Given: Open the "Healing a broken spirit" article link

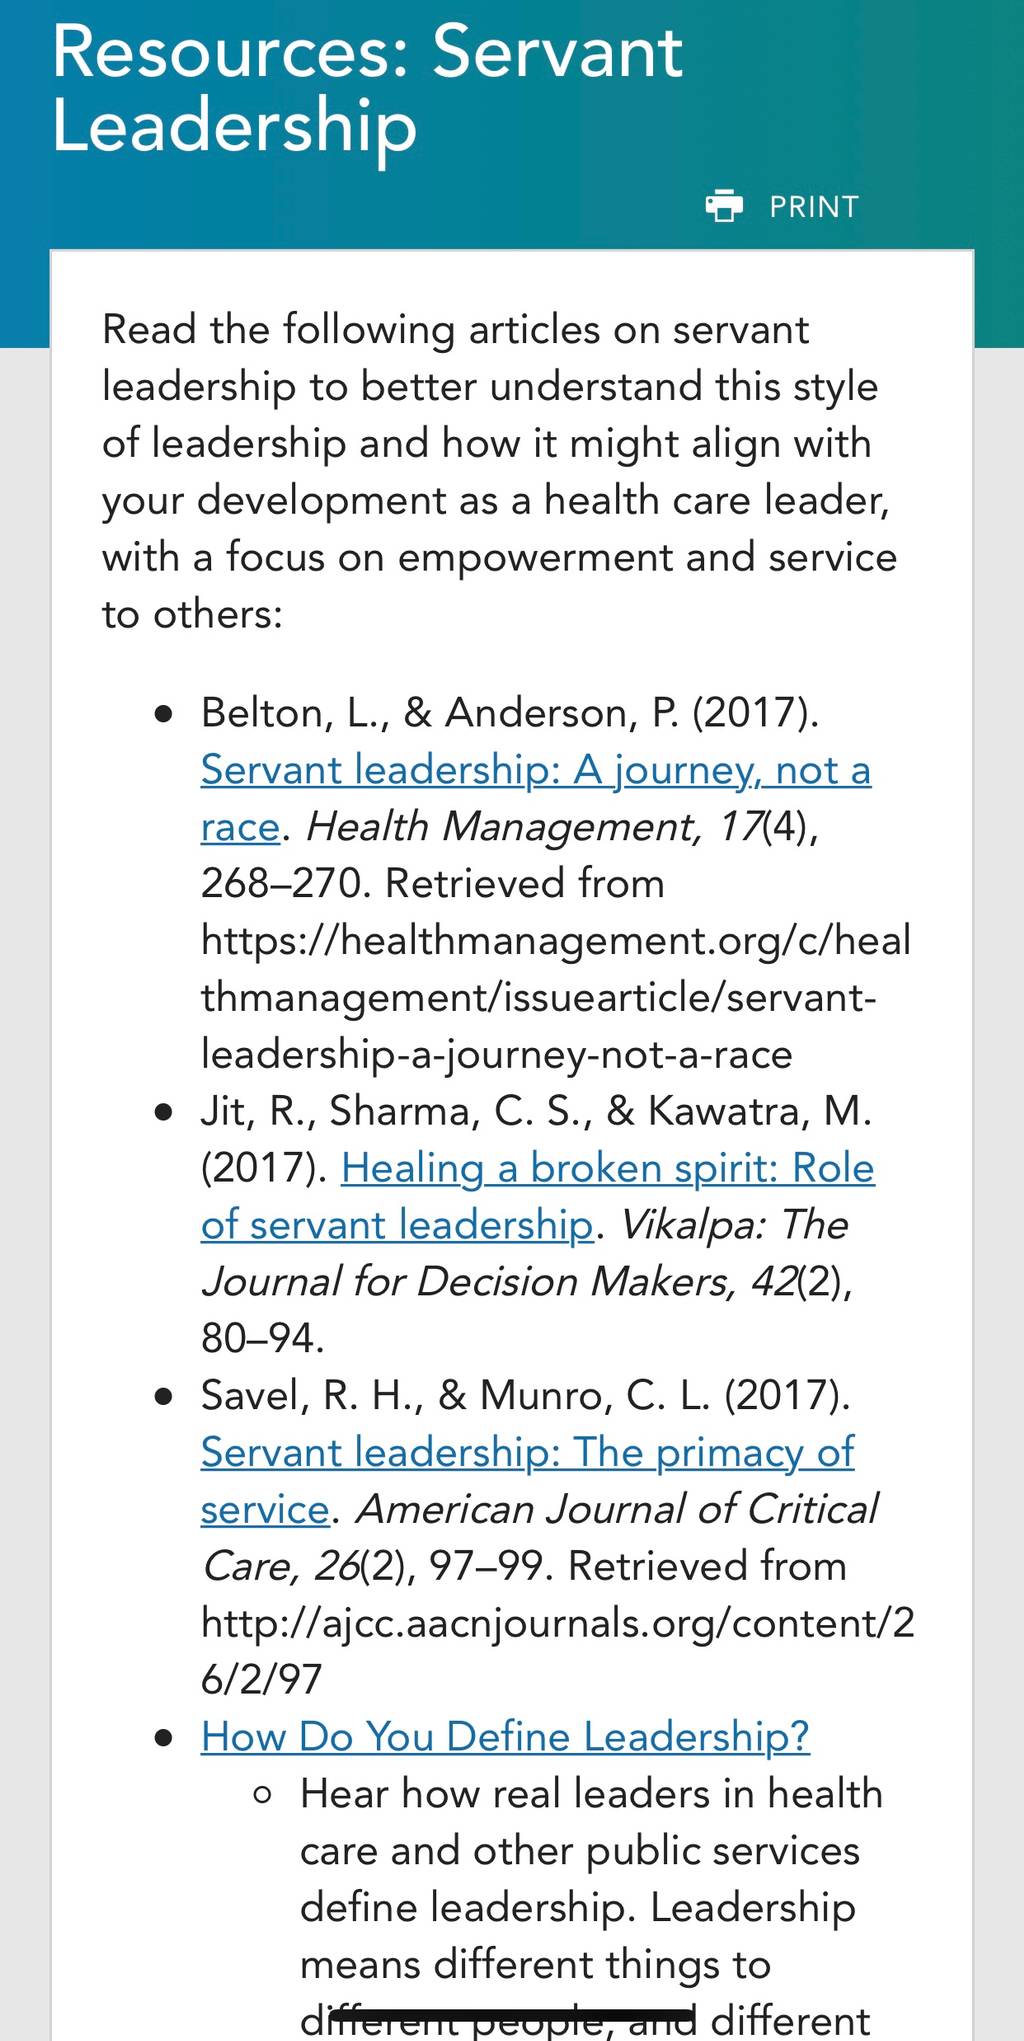Looking at the screenshot, I should pos(608,1168).
